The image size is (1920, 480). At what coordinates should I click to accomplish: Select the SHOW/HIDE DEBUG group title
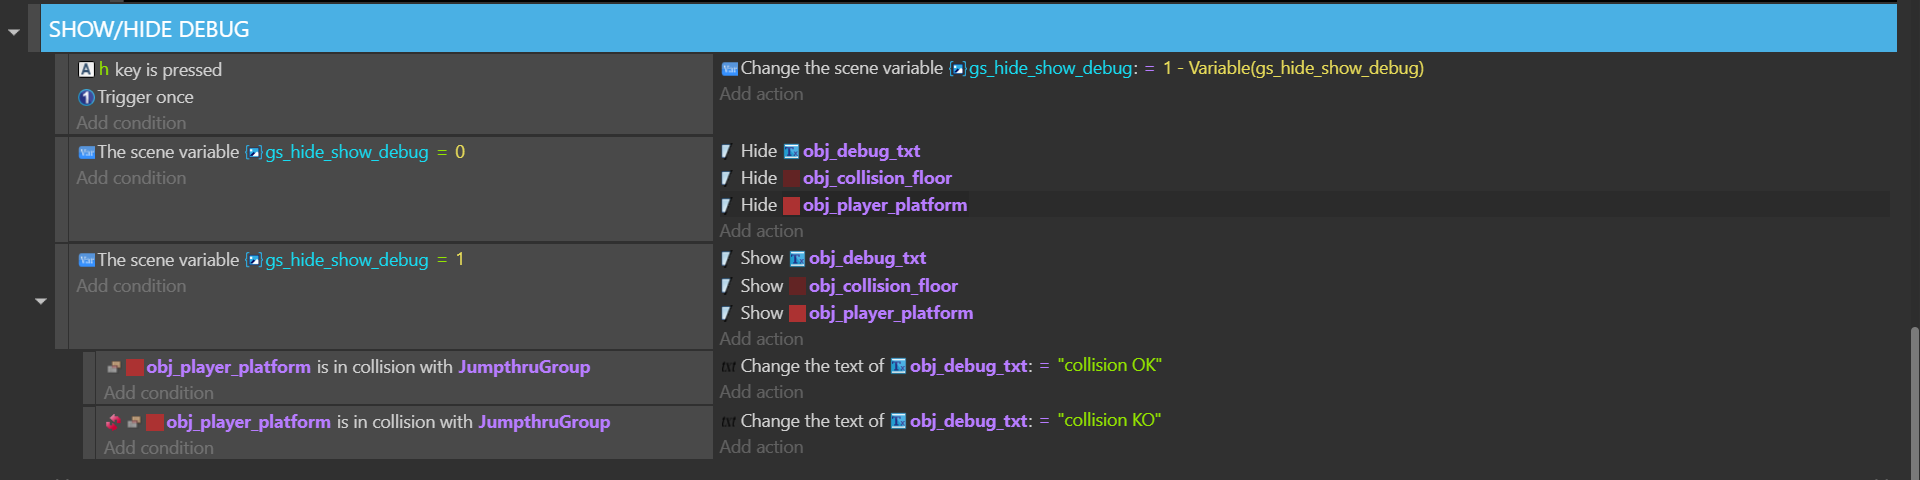[x=149, y=29]
